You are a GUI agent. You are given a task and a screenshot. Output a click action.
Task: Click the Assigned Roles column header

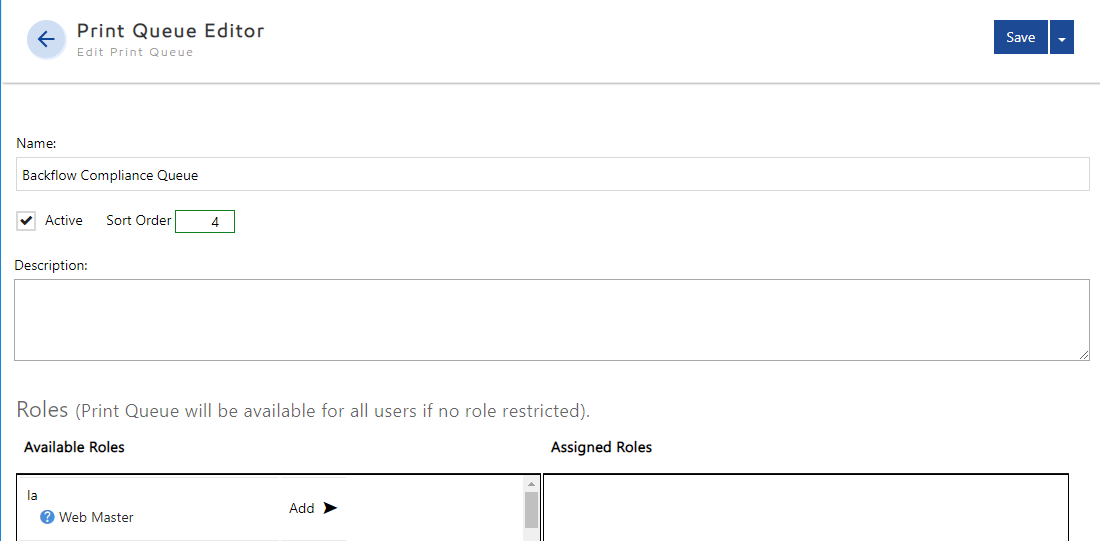tap(601, 447)
